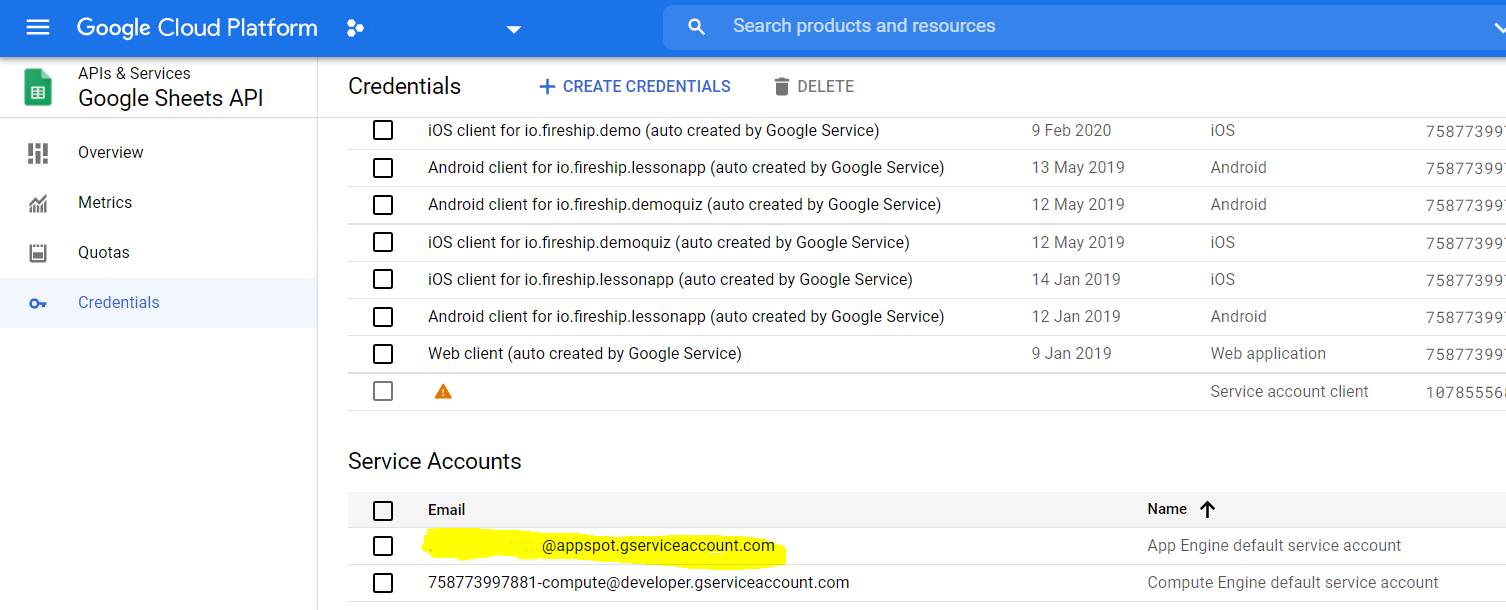Screen dimensions: 1506x610
Task: Click the DELETE button
Action: pyautogui.click(x=814, y=87)
